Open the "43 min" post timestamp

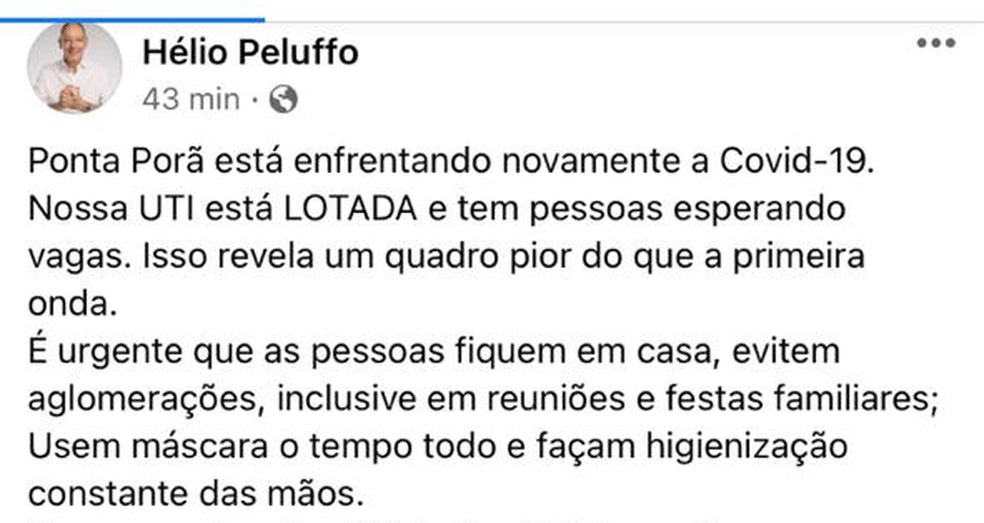(191, 99)
